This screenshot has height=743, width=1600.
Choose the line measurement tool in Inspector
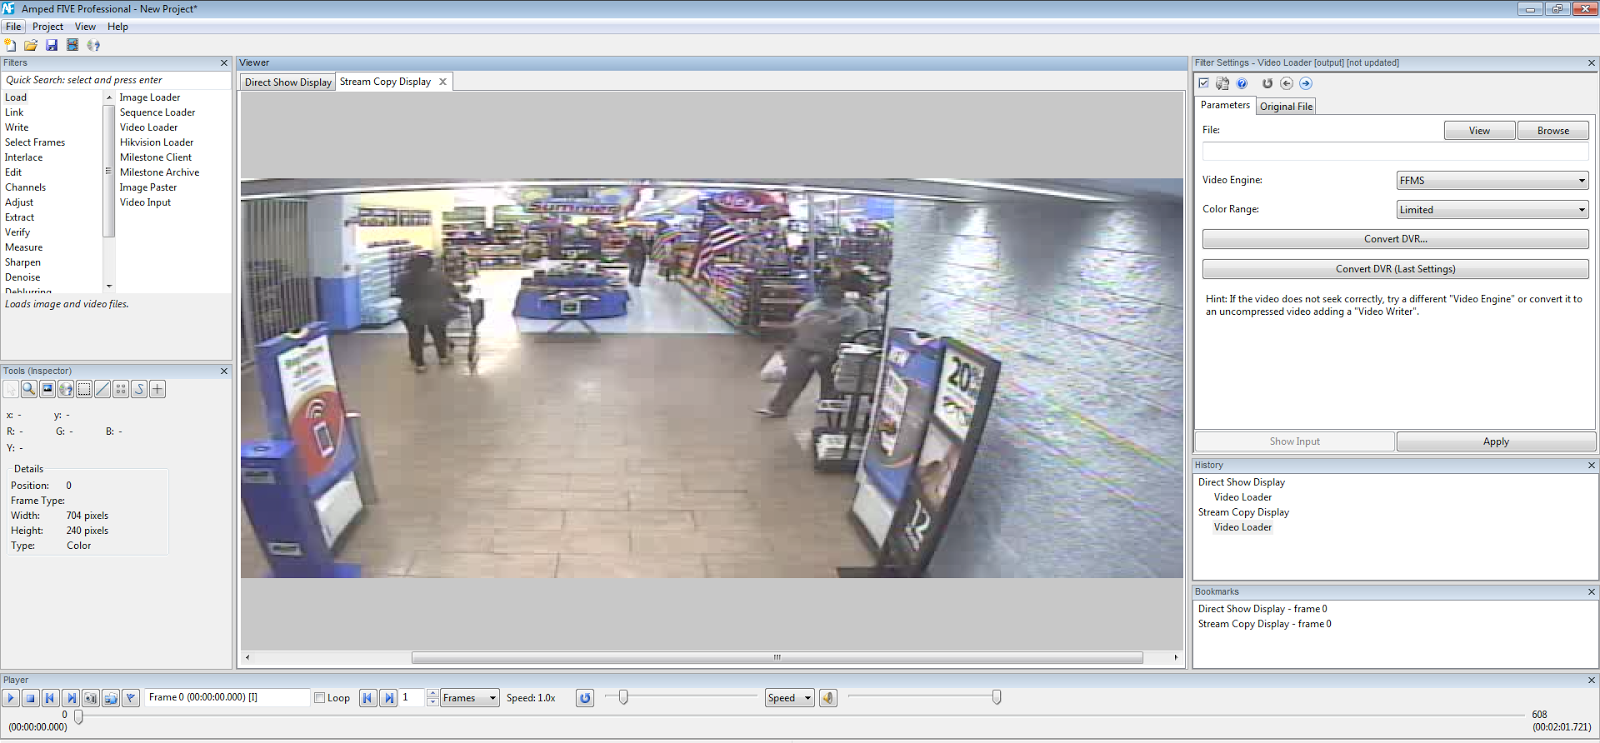click(102, 389)
